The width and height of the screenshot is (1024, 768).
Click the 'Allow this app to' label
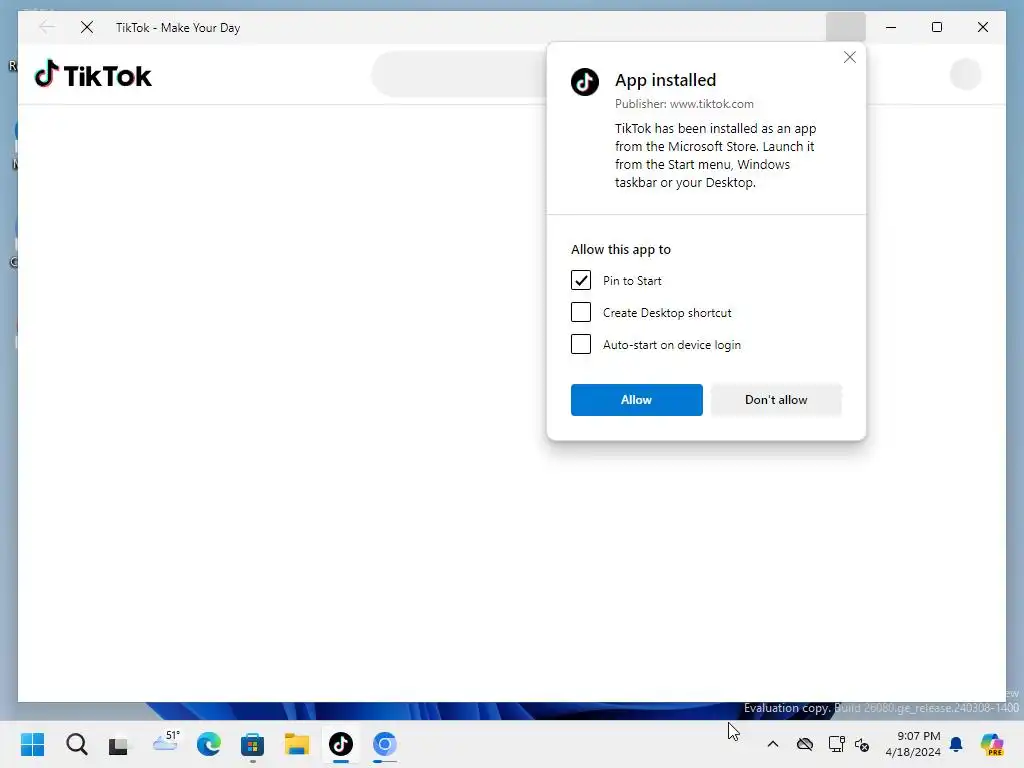coord(620,249)
